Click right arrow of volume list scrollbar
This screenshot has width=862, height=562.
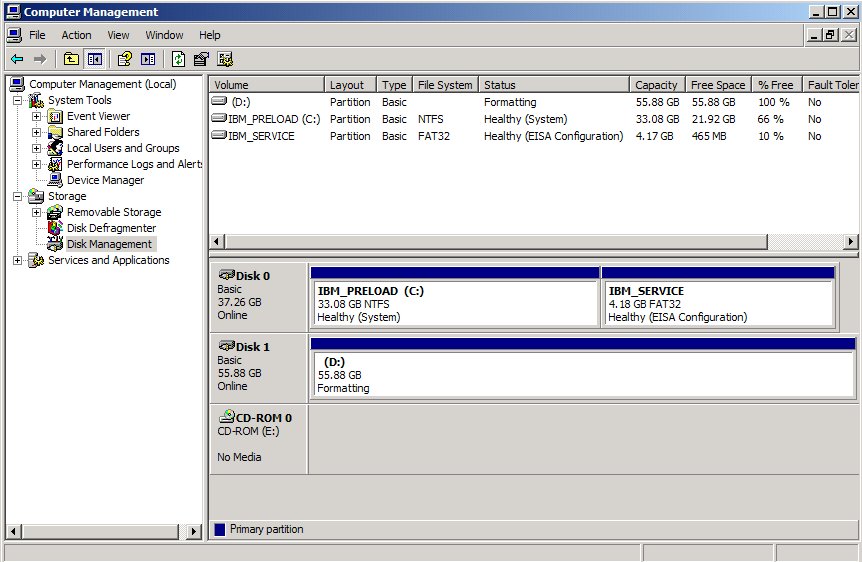pyautogui.click(x=851, y=242)
